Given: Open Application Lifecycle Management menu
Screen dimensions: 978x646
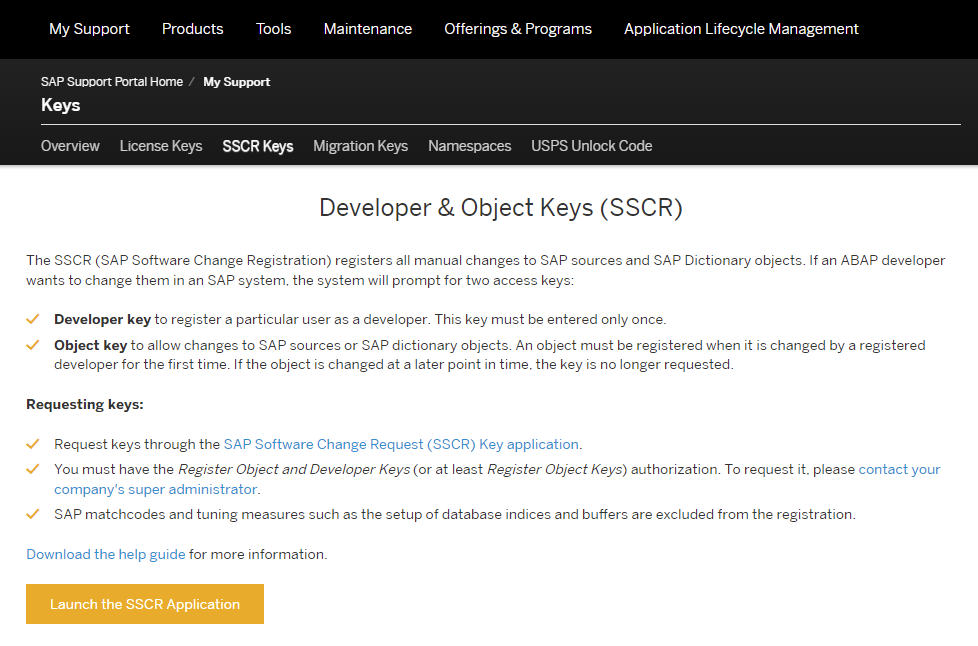Looking at the screenshot, I should (741, 29).
